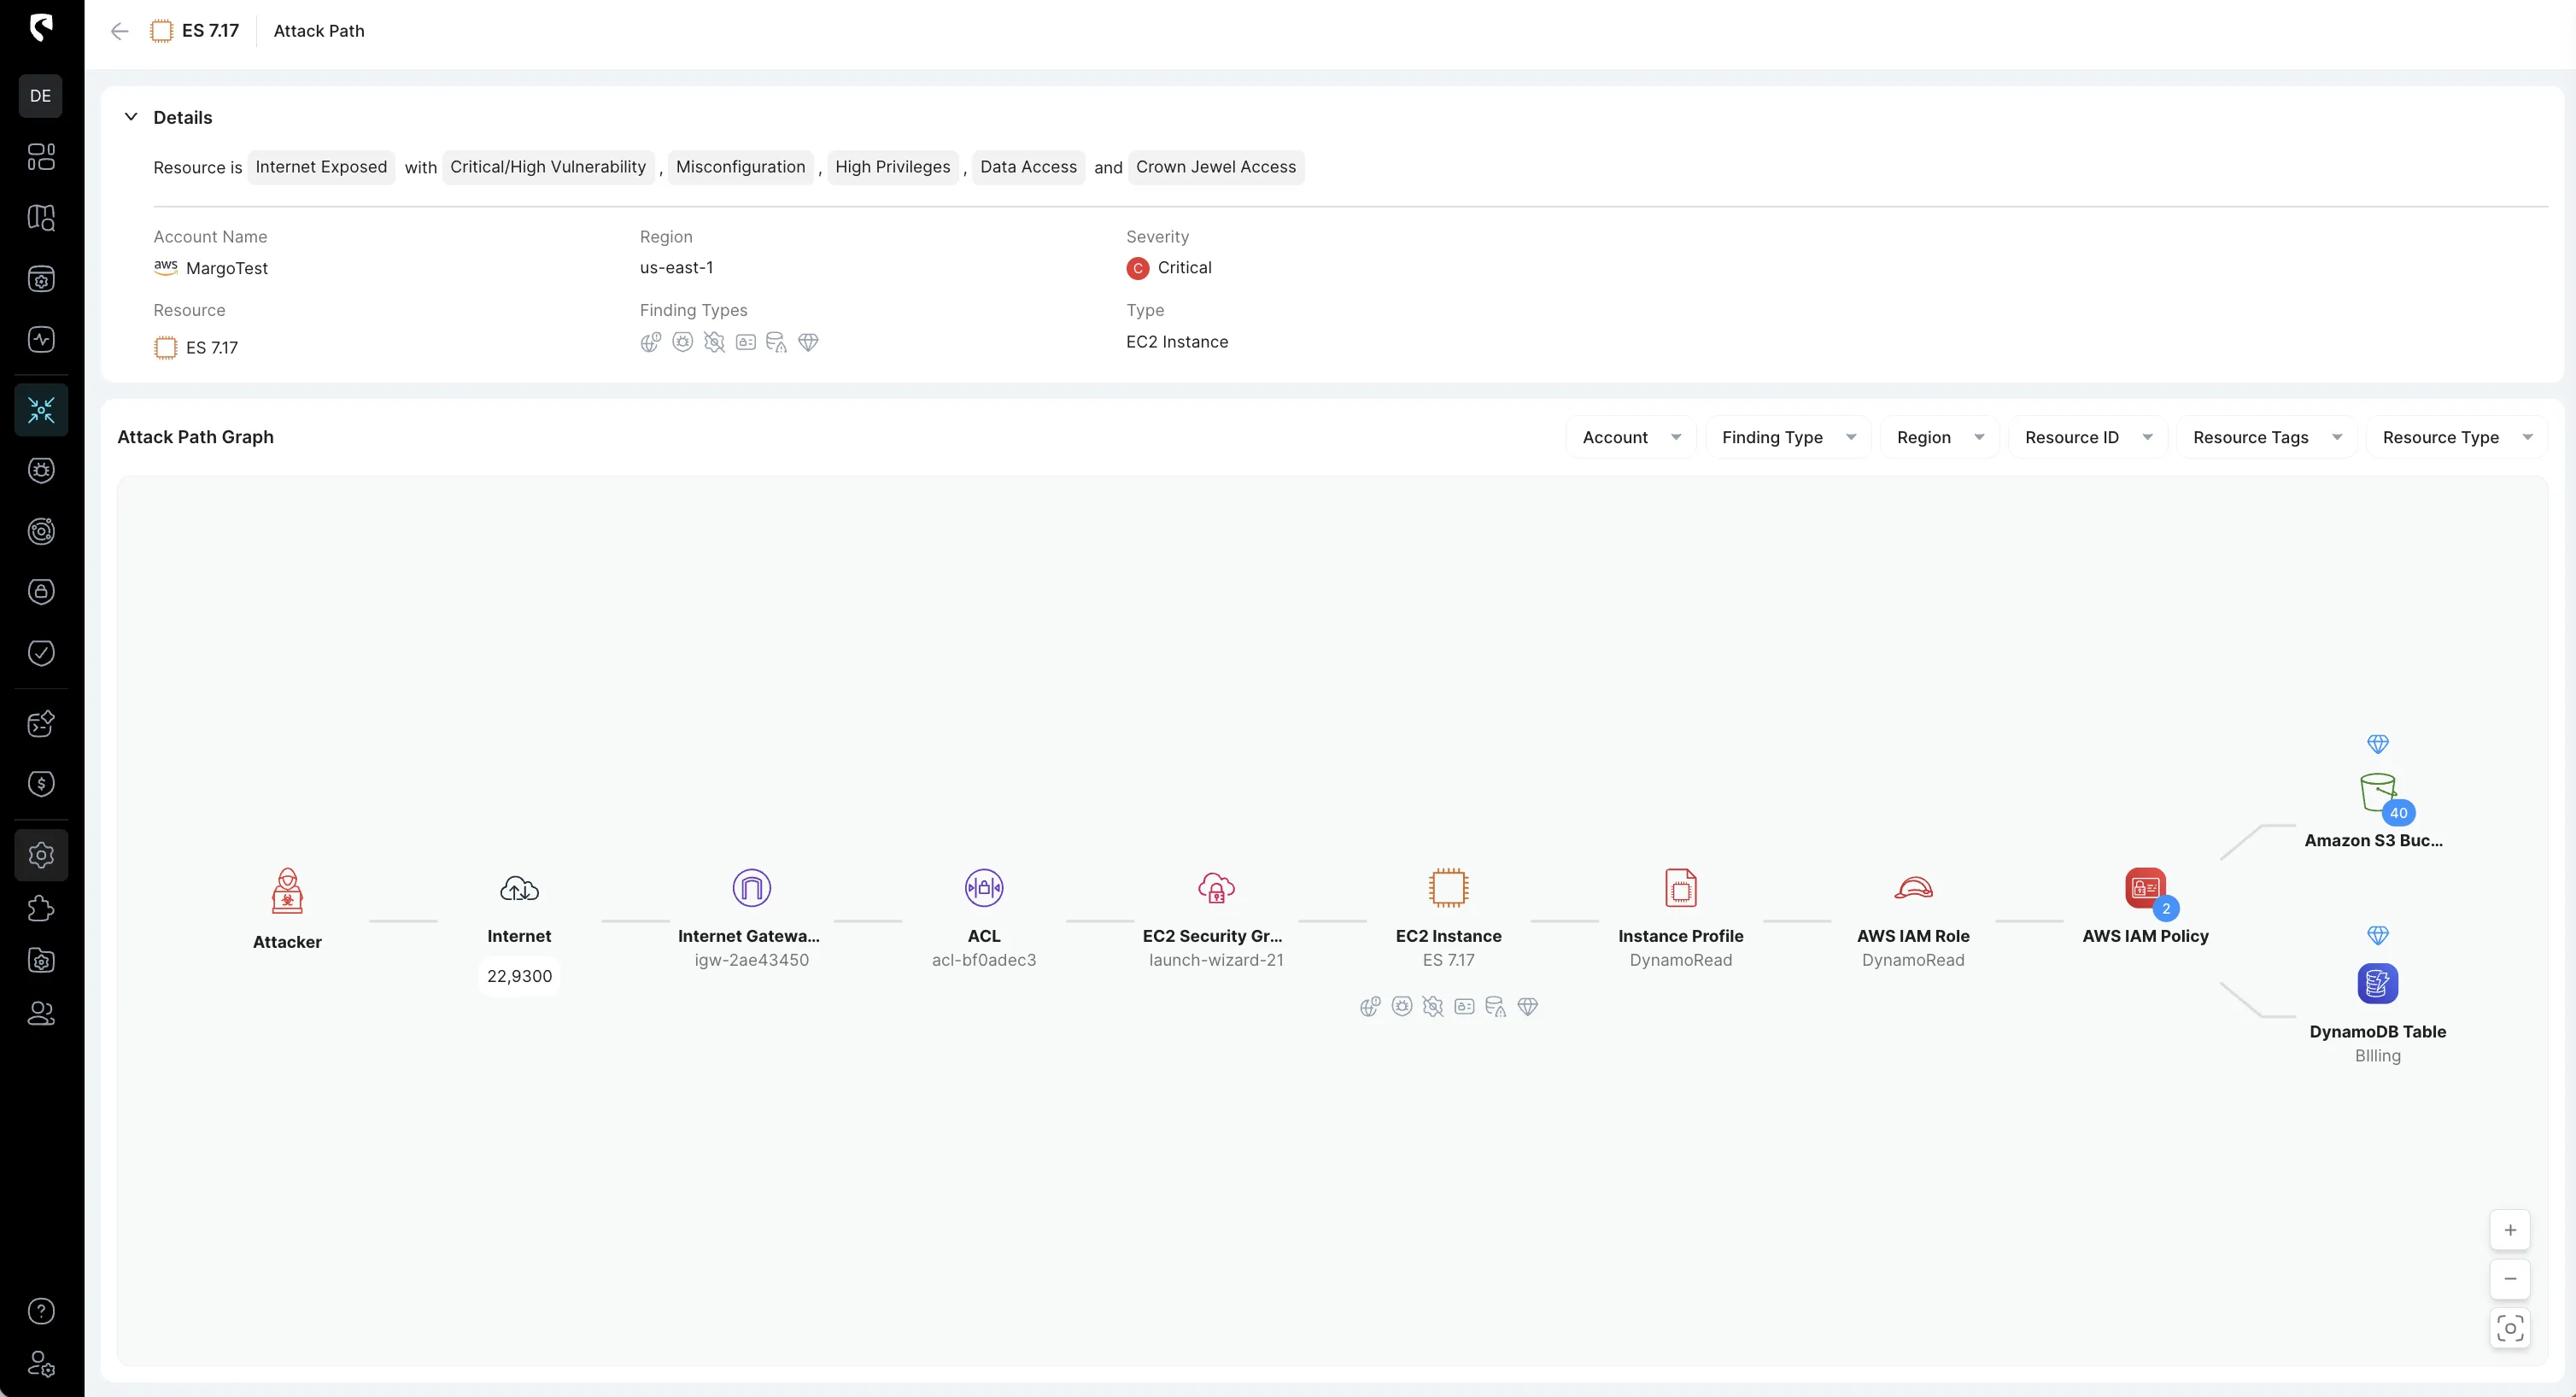Click the crown jewel diamond above S3 bucket
Image resolution: width=2576 pixels, height=1397 pixels.
point(2378,744)
